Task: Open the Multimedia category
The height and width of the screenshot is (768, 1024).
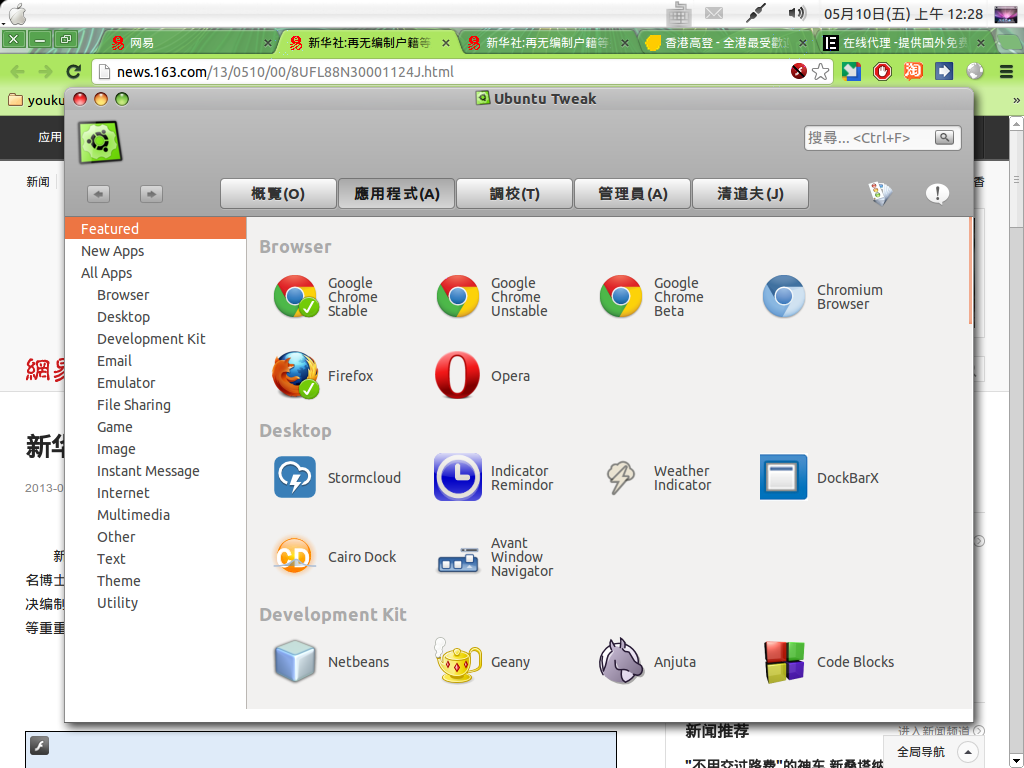Action: coord(155,515)
